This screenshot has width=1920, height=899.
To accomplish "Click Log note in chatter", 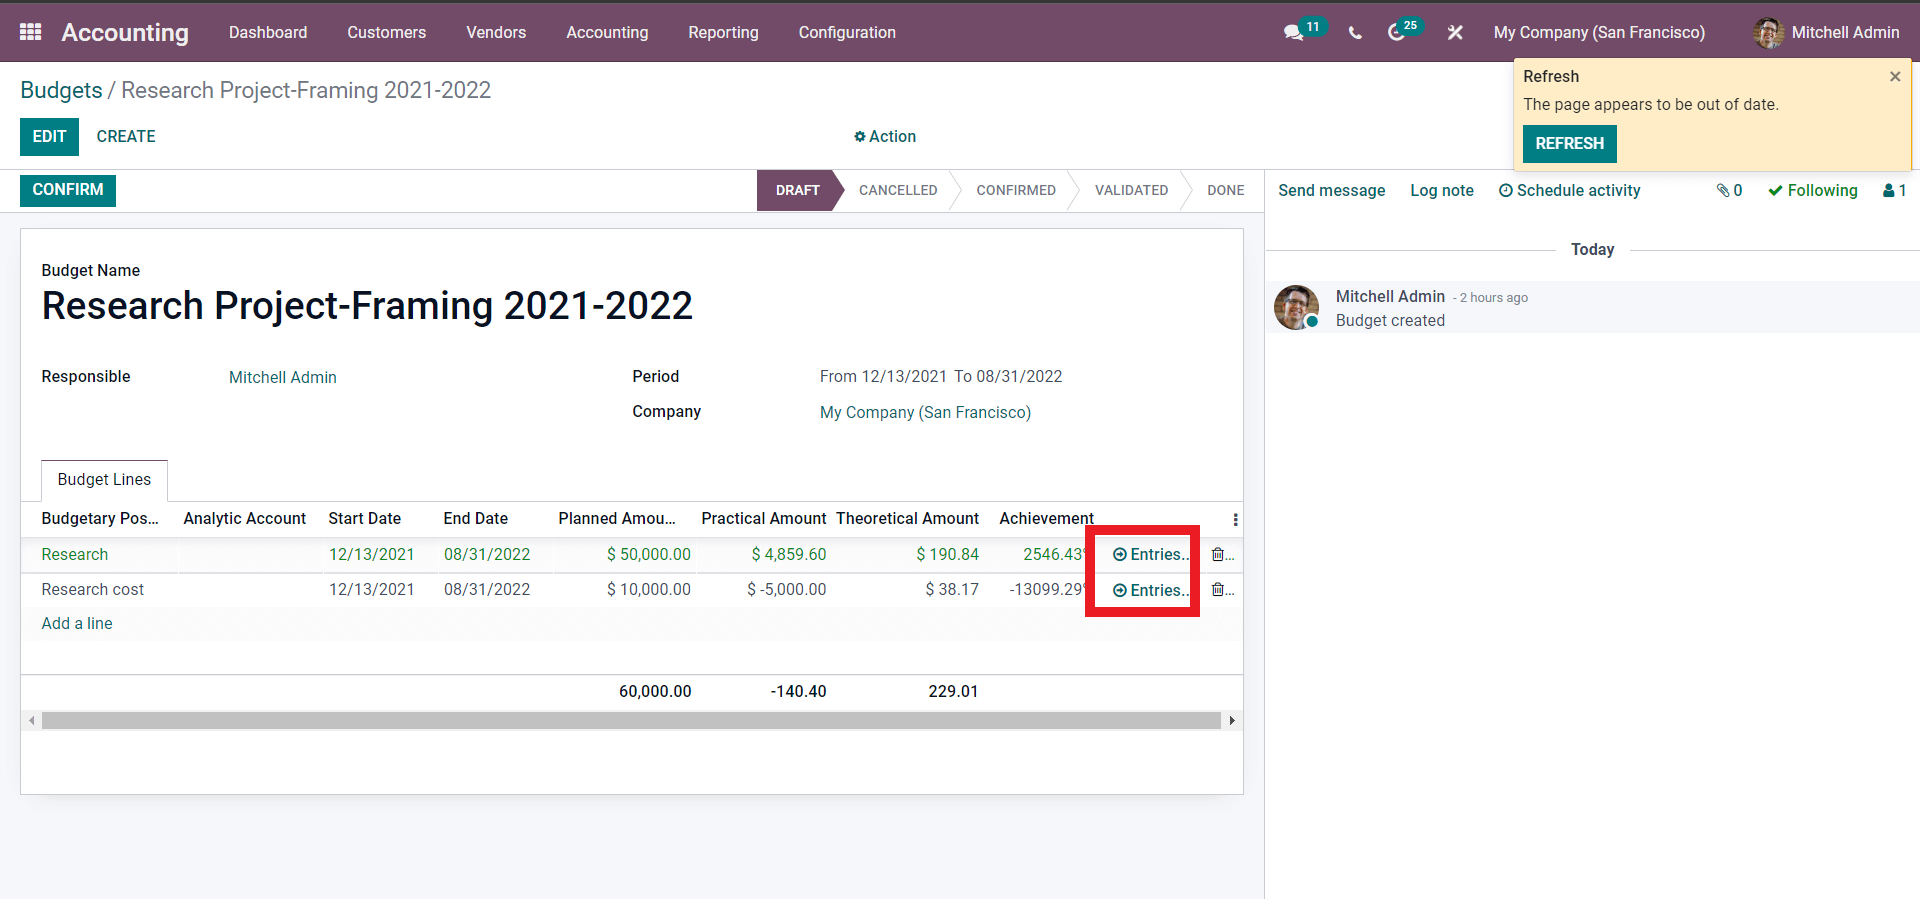I will tap(1442, 190).
